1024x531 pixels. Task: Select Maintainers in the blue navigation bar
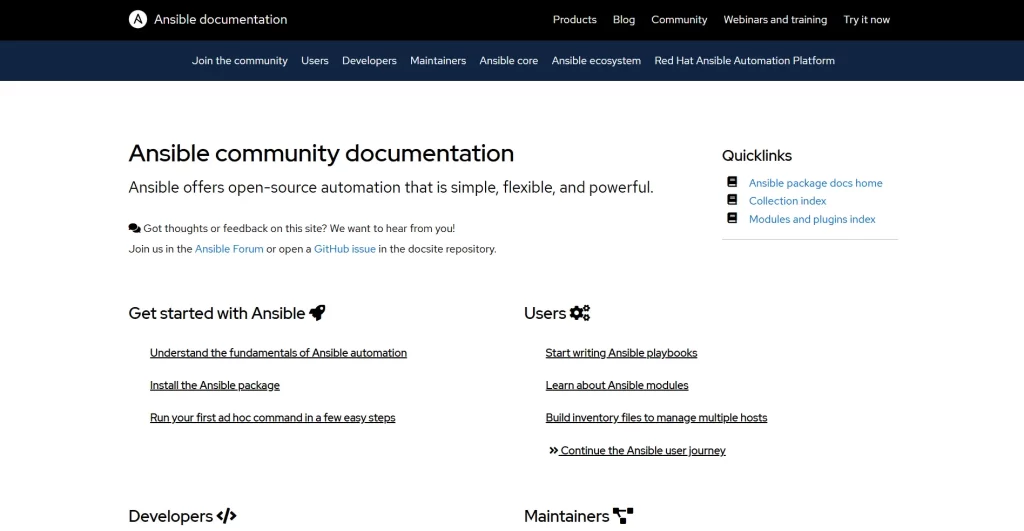(x=438, y=61)
